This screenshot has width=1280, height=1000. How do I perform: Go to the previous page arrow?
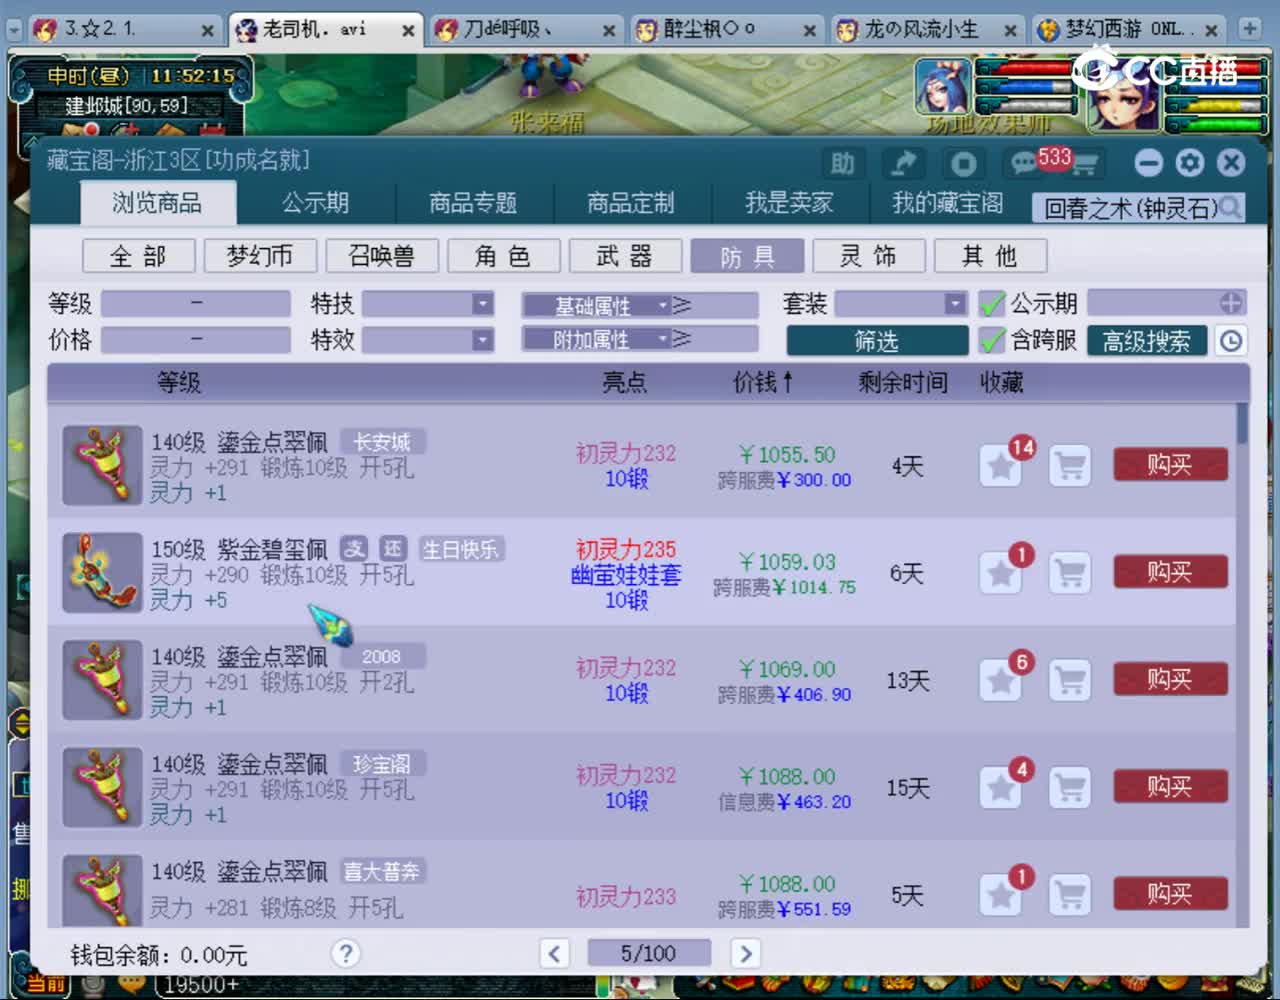pos(555,953)
